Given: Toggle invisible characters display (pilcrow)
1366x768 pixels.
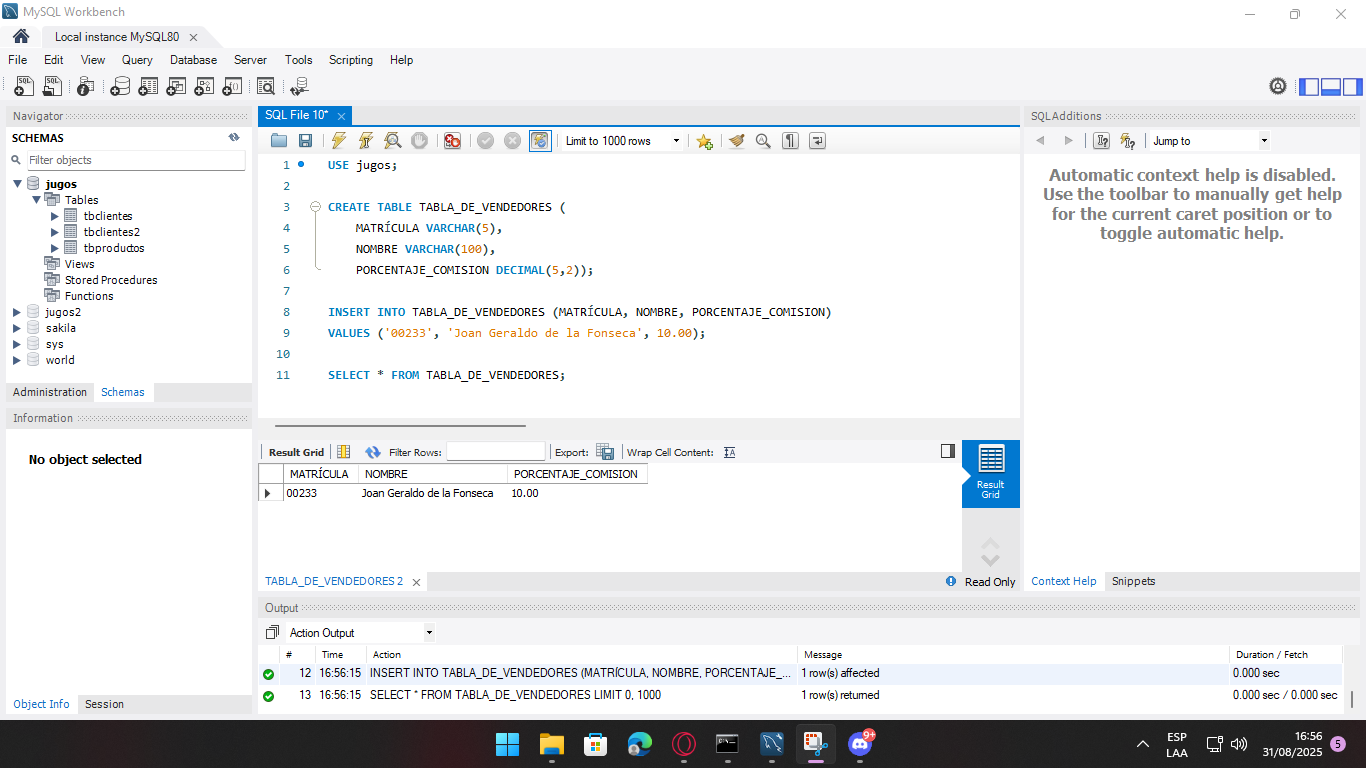Looking at the screenshot, I should coord(790,141).
